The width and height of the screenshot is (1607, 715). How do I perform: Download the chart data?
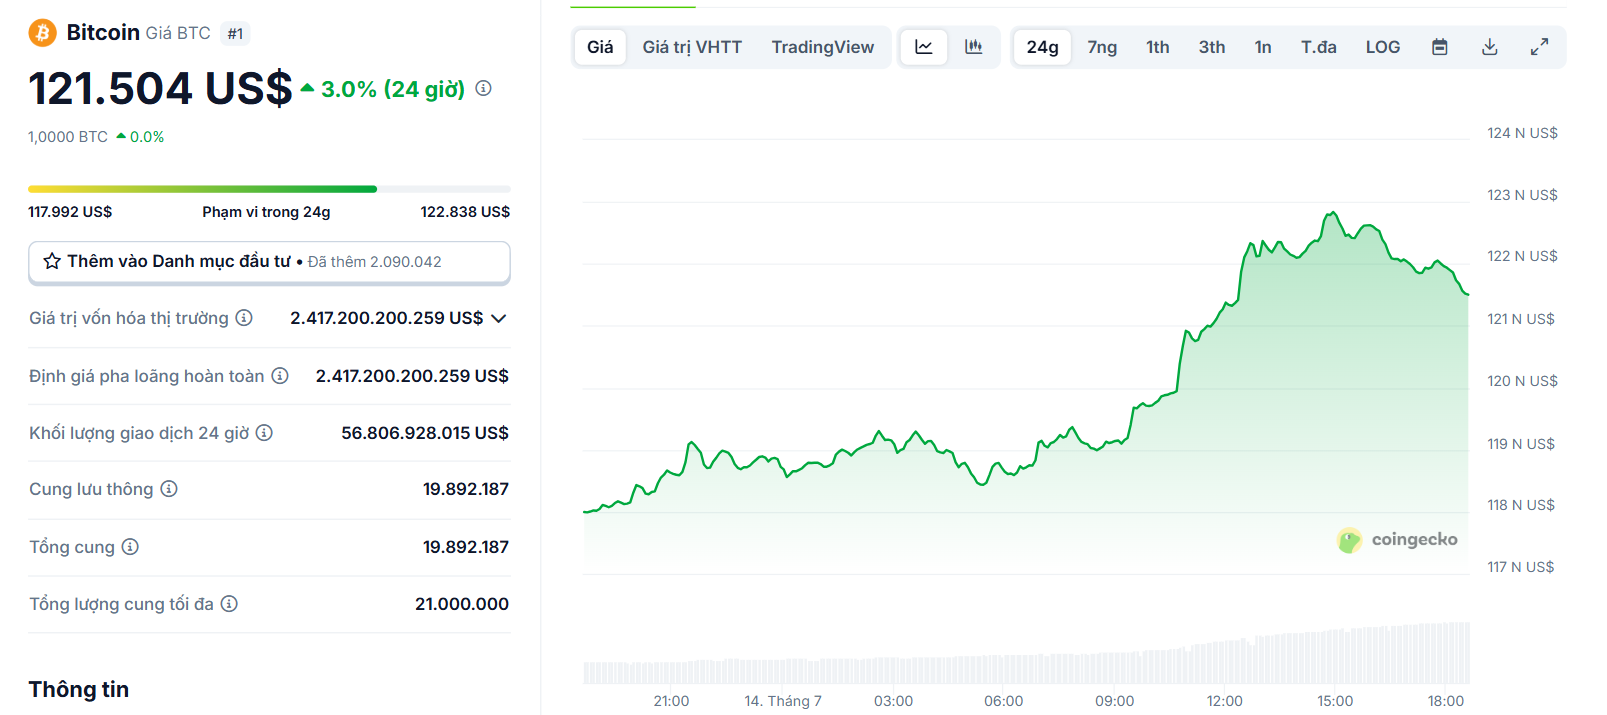click(x=1490, y=47)
